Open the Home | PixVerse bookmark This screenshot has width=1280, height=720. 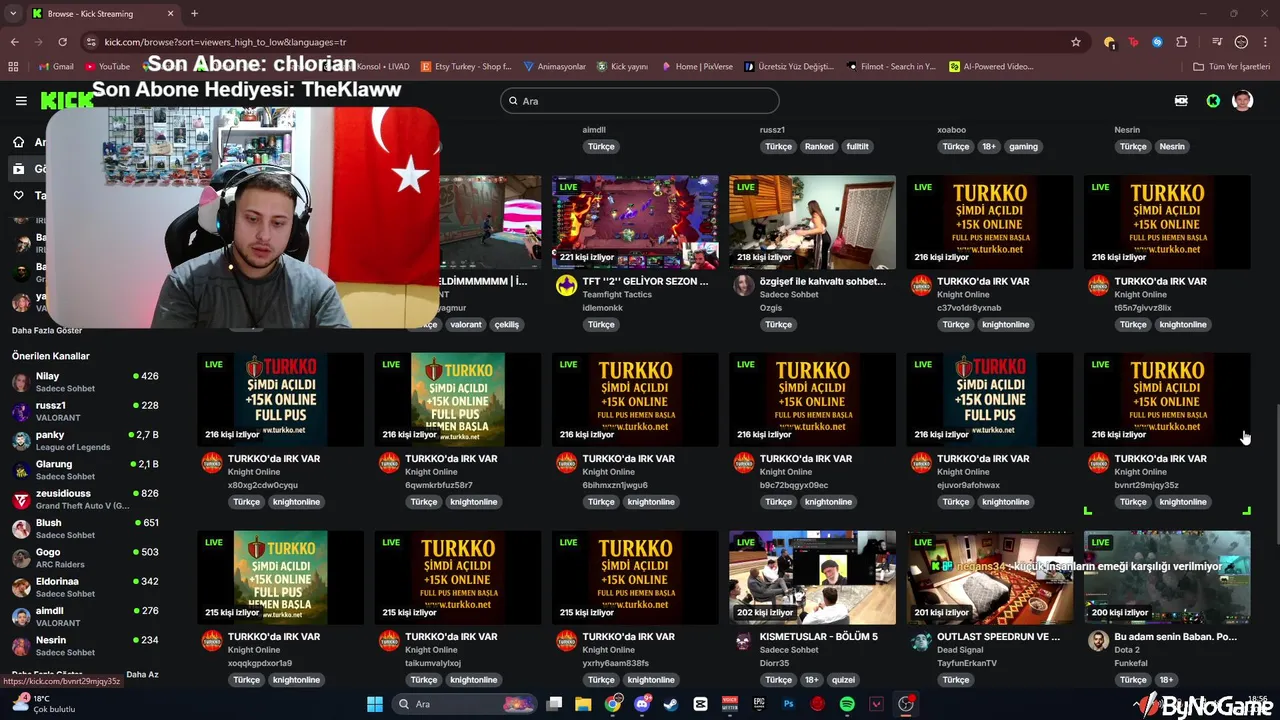pyautogui.click(x=697, y=66)
